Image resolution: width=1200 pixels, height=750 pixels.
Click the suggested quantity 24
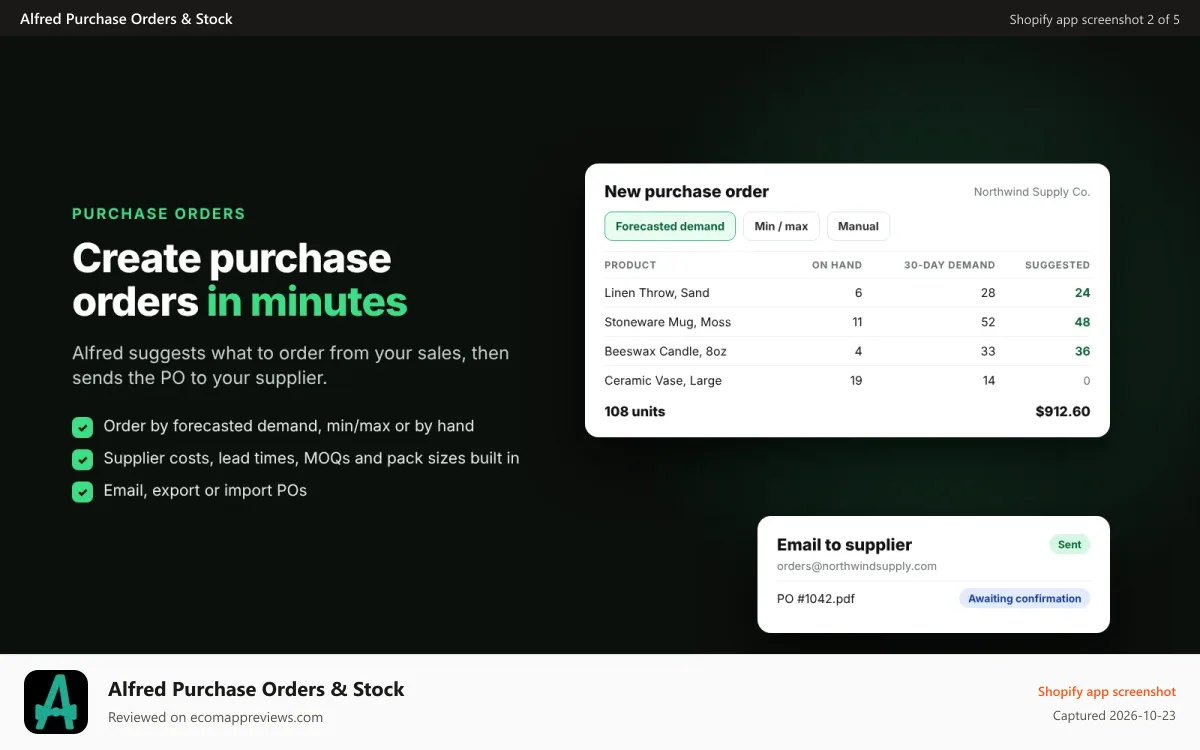[x=1082, y=293]
